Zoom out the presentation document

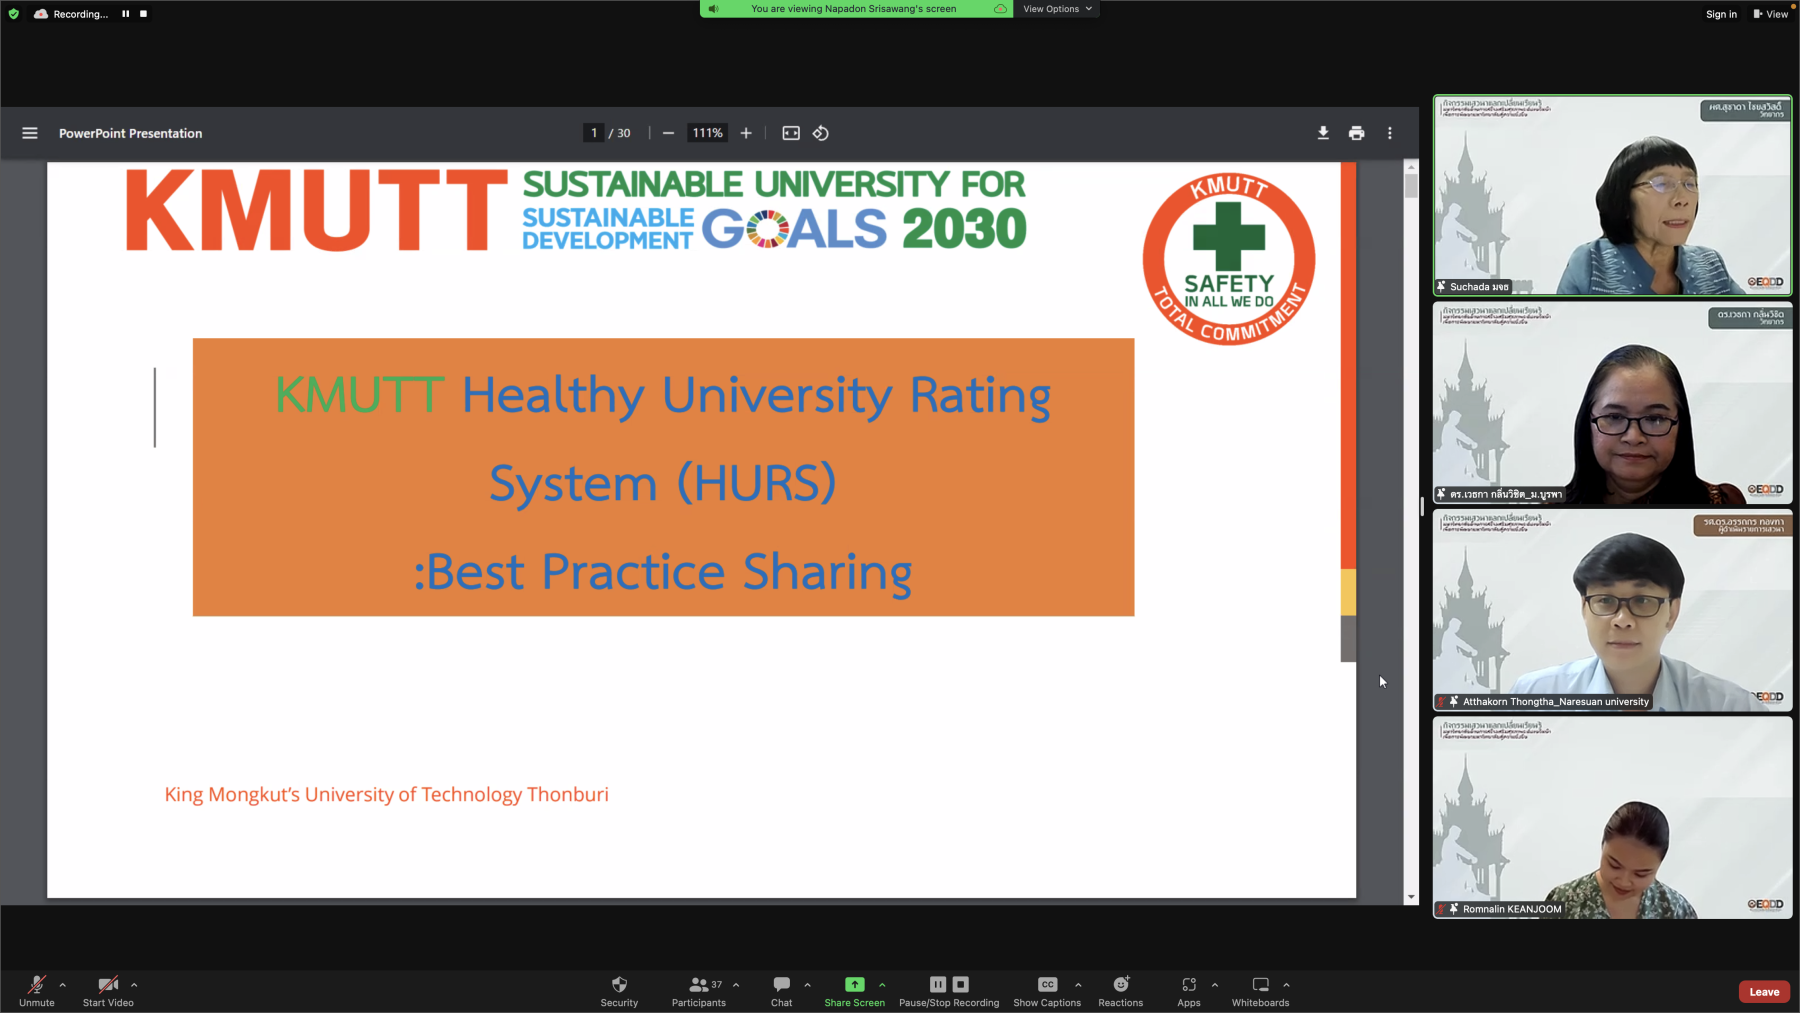click(668, 133)
